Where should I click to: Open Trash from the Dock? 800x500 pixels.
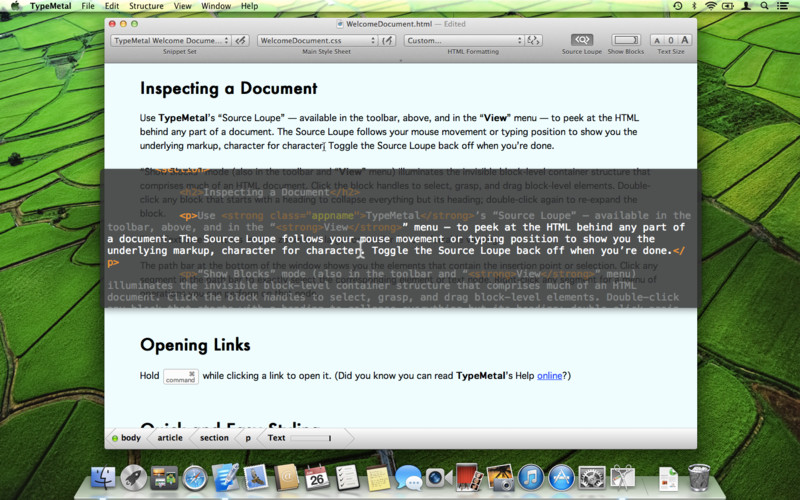698,478
